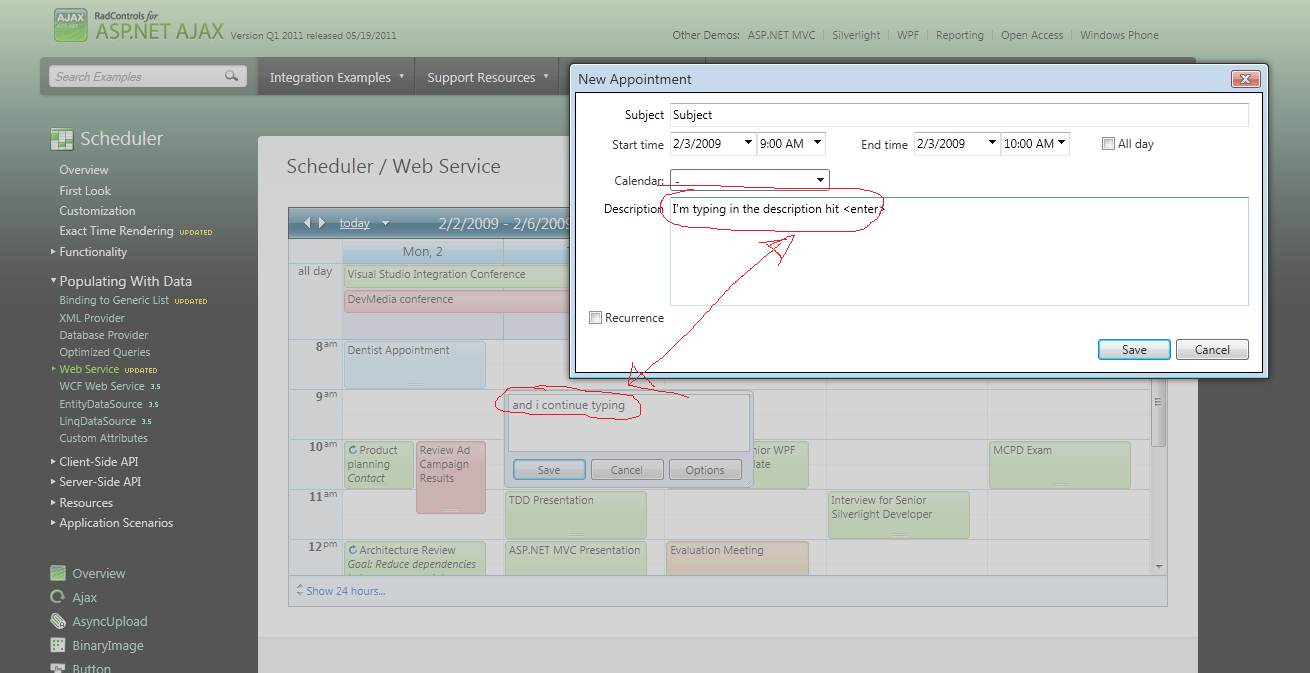This screenshot has height=673, width=1310.
Task: Click the BinaryImage icon
Action: 59,645
